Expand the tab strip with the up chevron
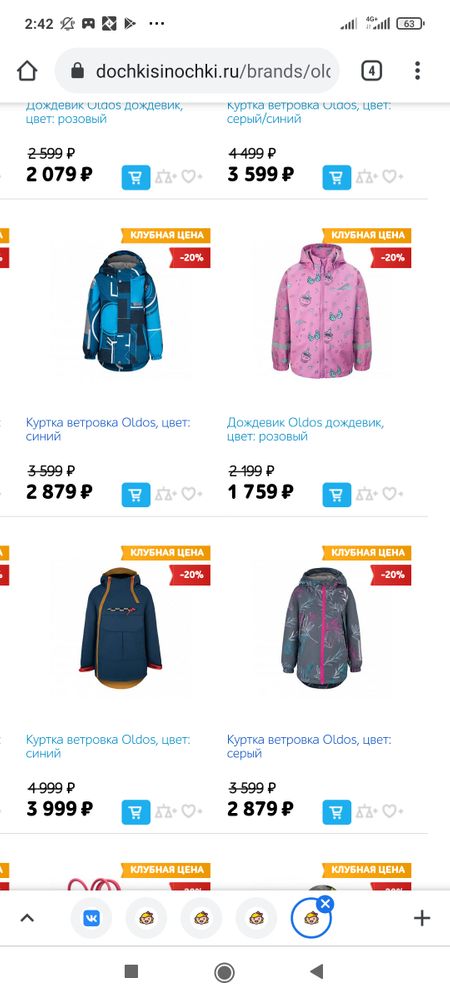 [x=27, y=918]
